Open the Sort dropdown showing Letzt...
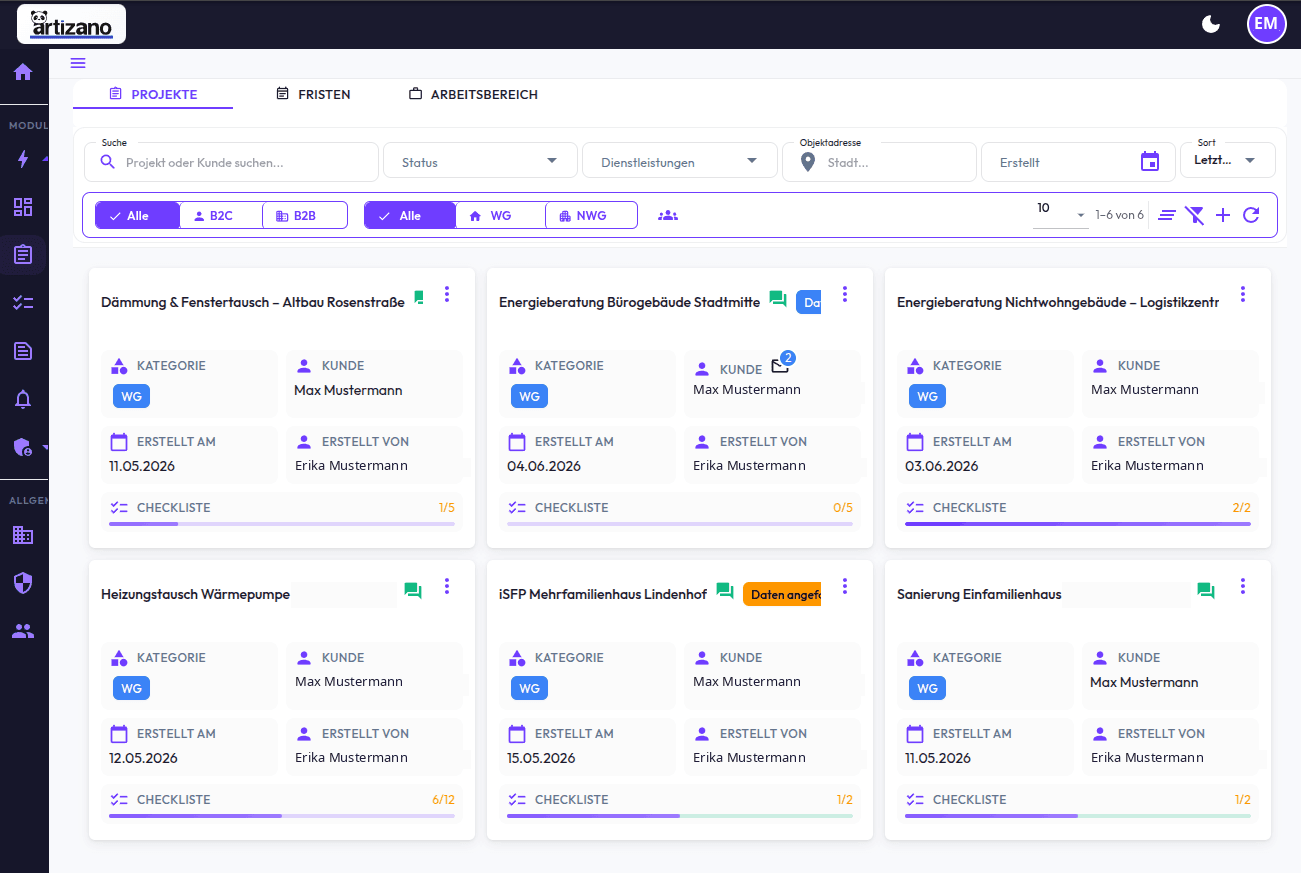 [x=1228, y=160]
